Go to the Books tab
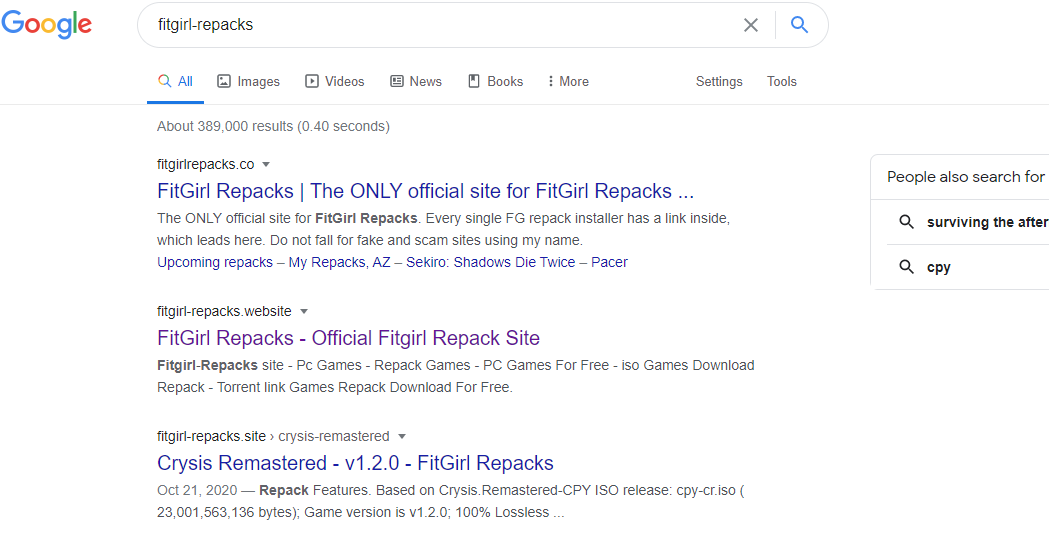Image resolution: width=1049 pixels, height=543 pixels. [x=496, y=82]
